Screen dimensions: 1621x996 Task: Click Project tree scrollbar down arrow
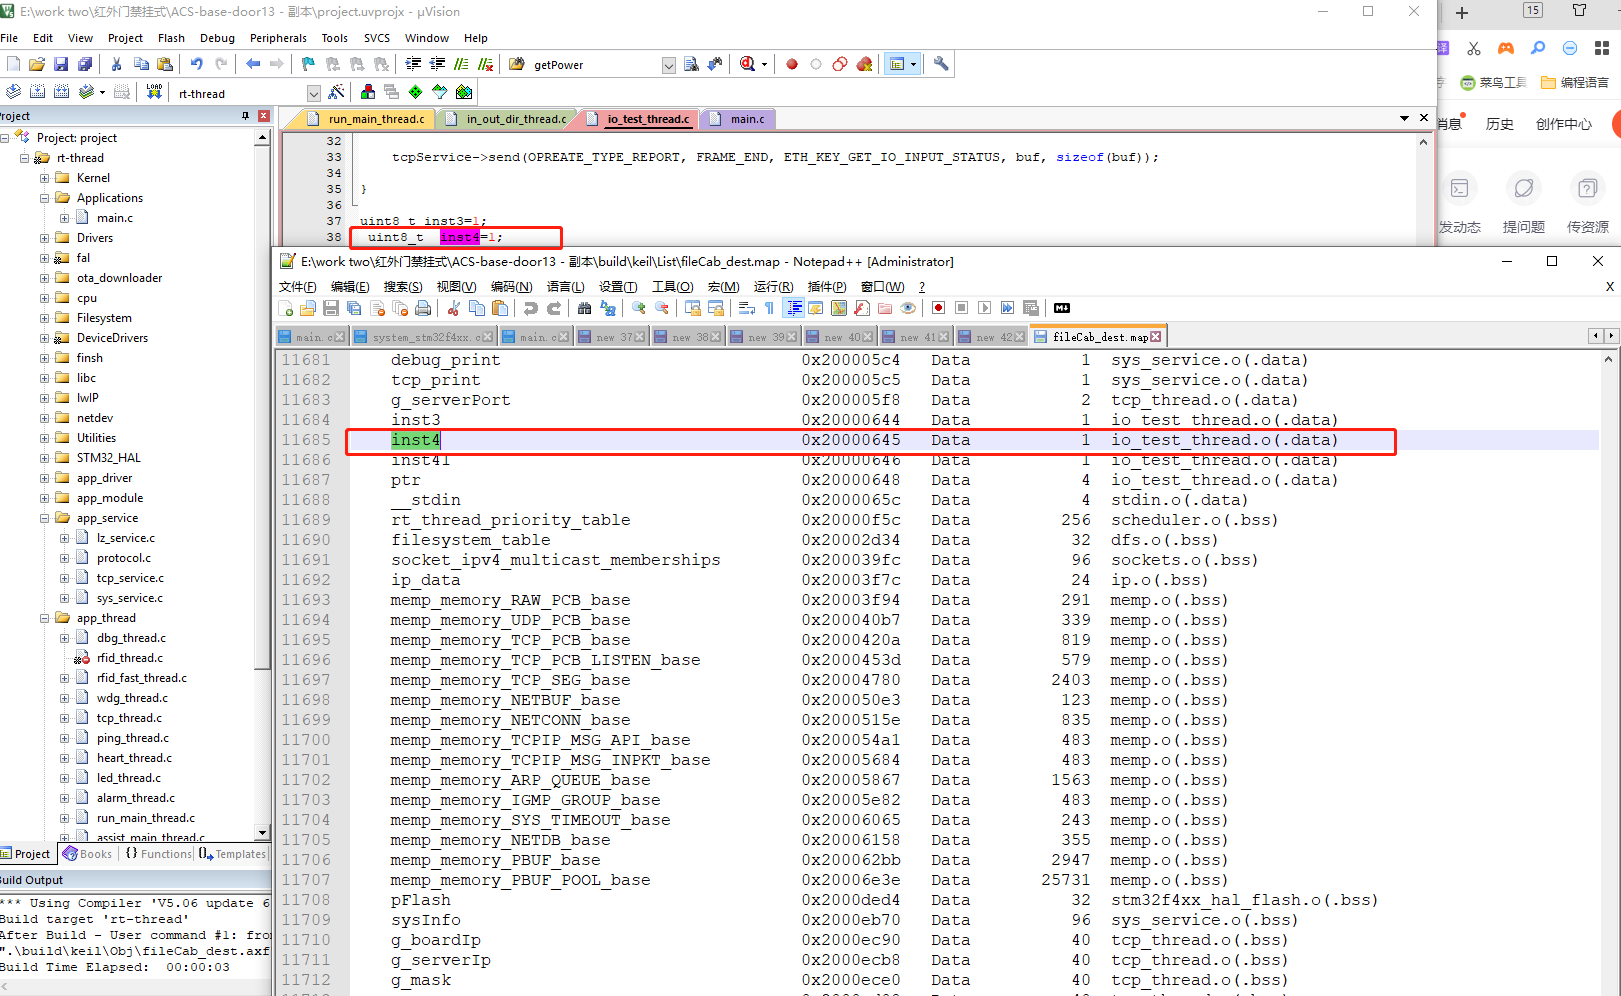pos(262,832)
